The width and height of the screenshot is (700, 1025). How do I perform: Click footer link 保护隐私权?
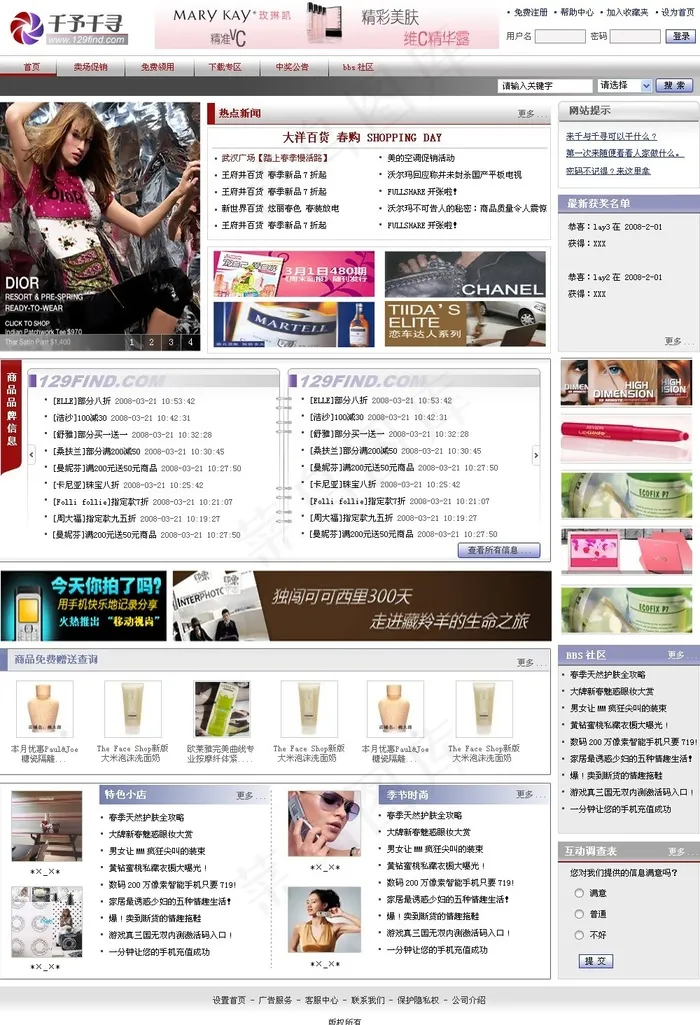tap(418, 1000)
